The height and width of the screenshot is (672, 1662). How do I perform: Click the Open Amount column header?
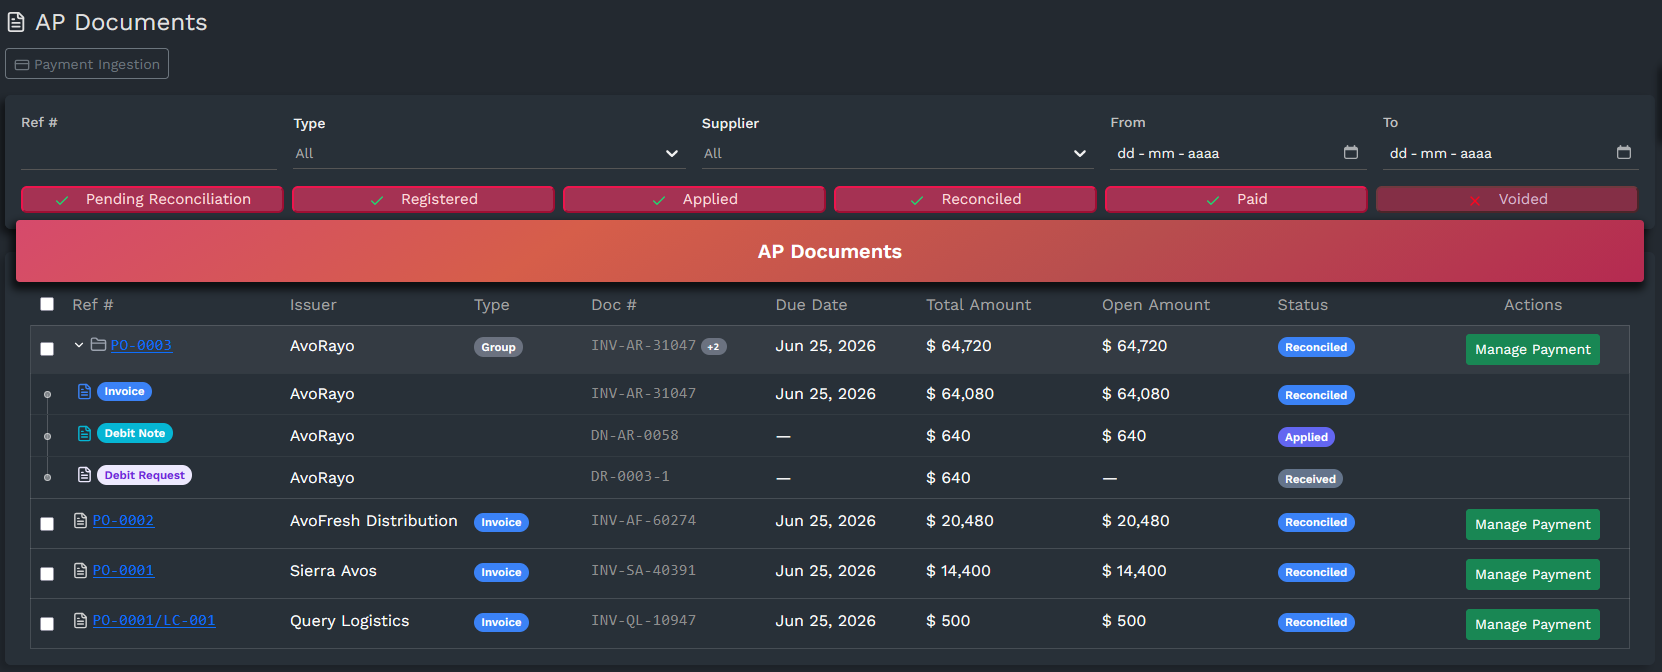coord(1156,305)
